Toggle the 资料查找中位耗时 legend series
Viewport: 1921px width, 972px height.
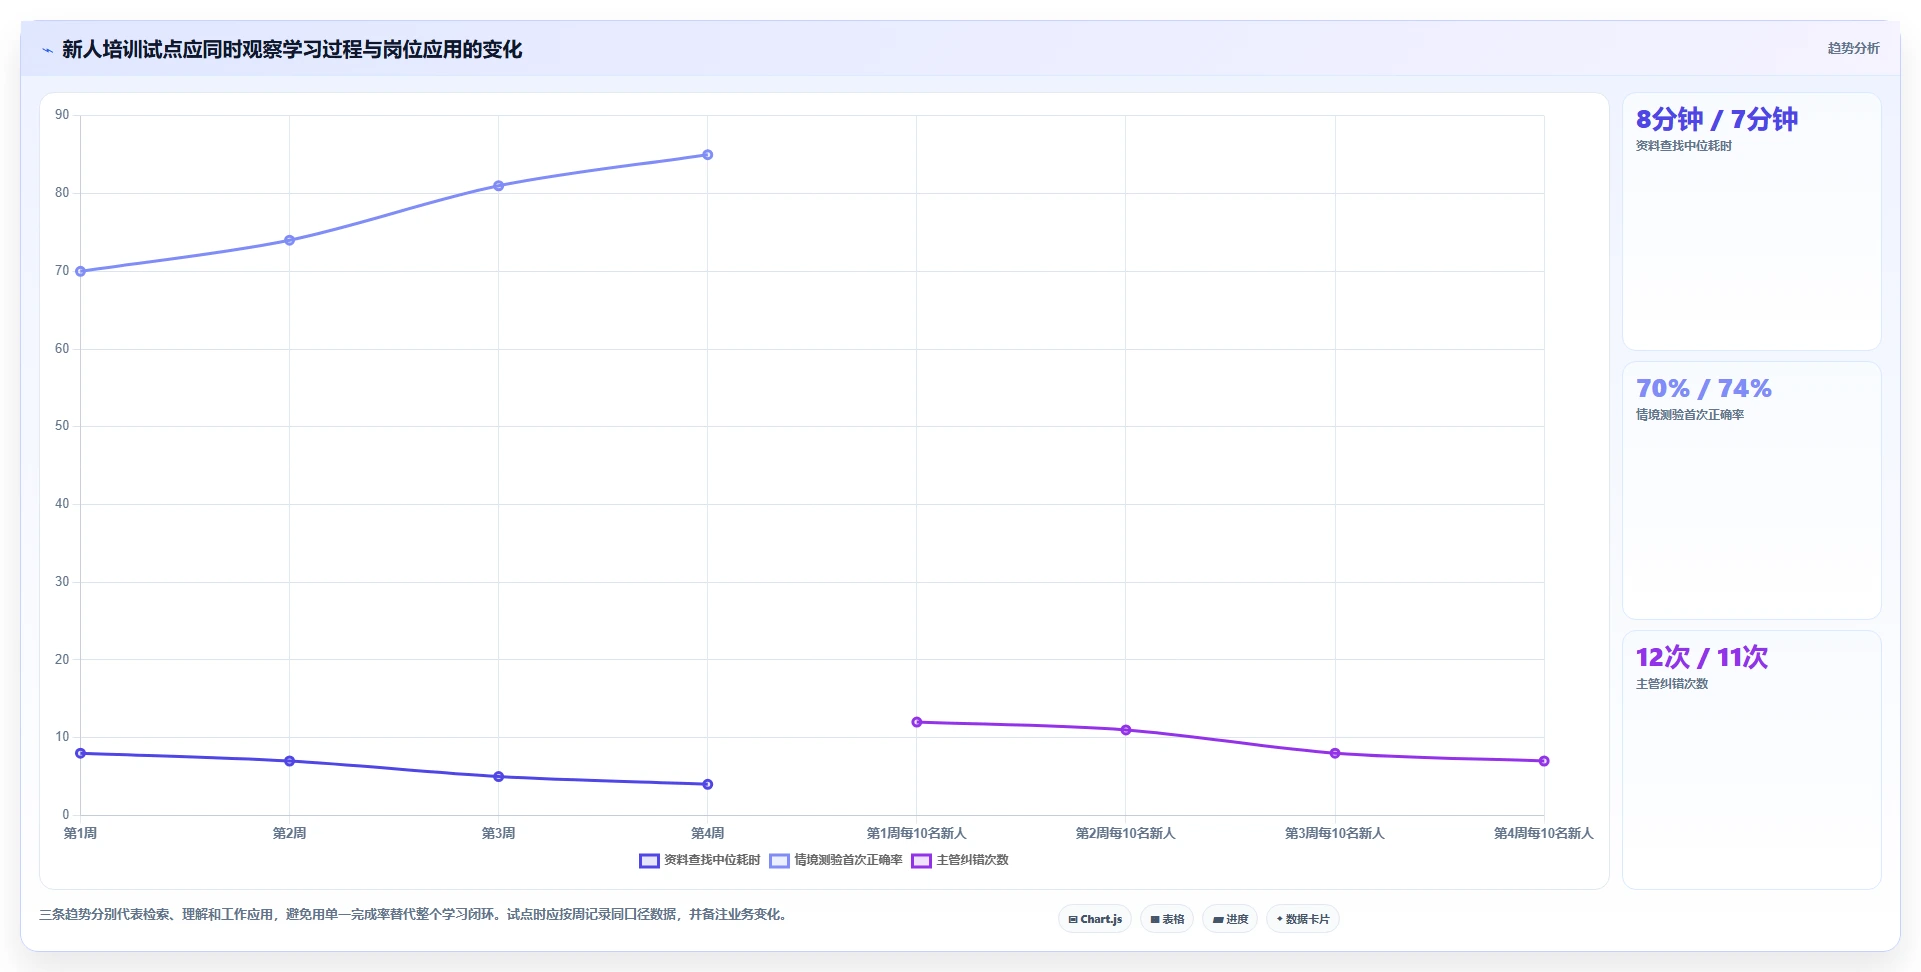(700, 860)
